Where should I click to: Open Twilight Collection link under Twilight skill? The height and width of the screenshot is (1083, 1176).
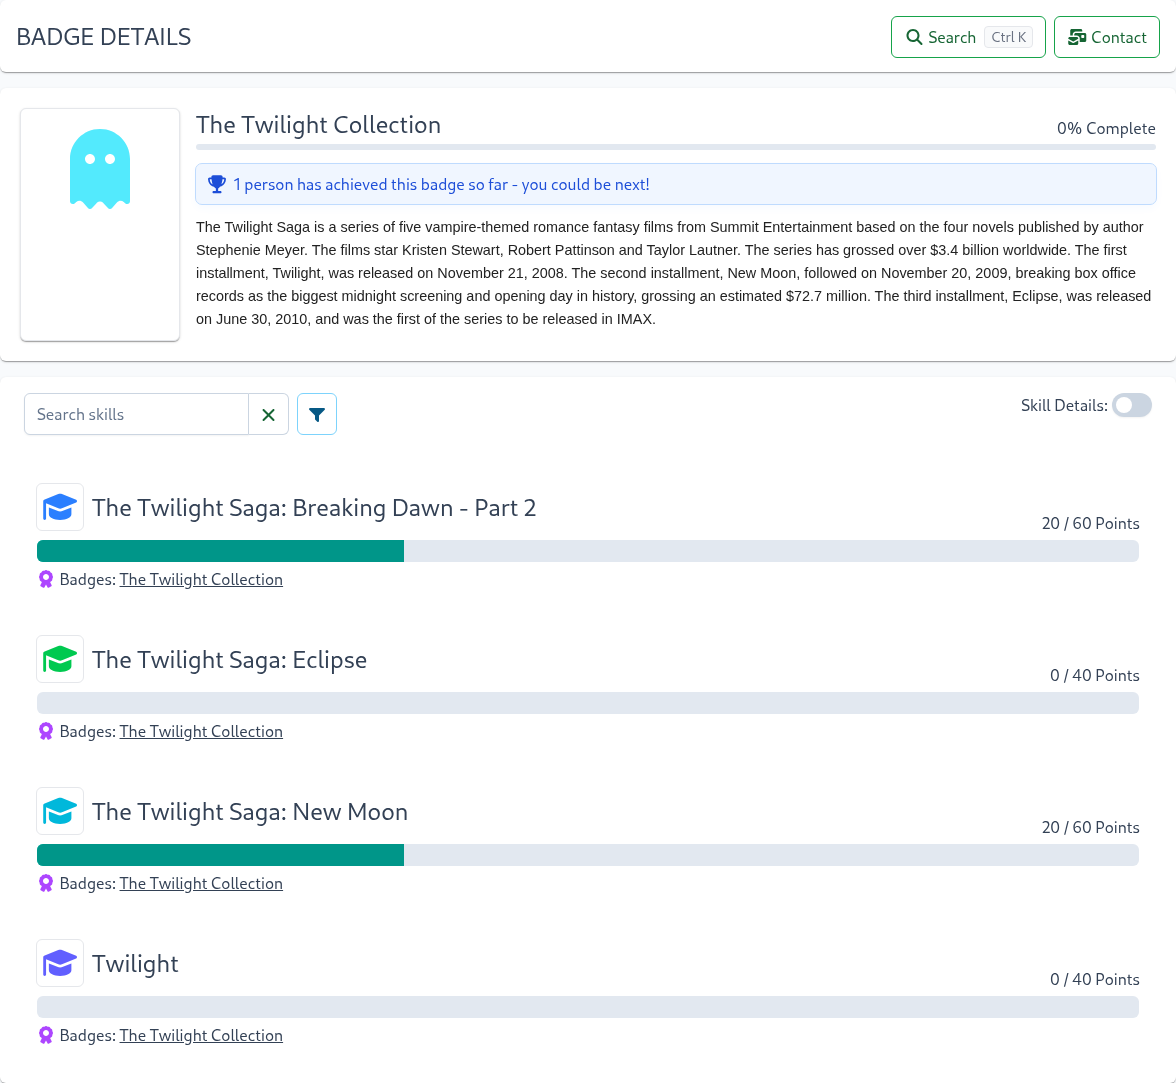(x=201, y=1035)
